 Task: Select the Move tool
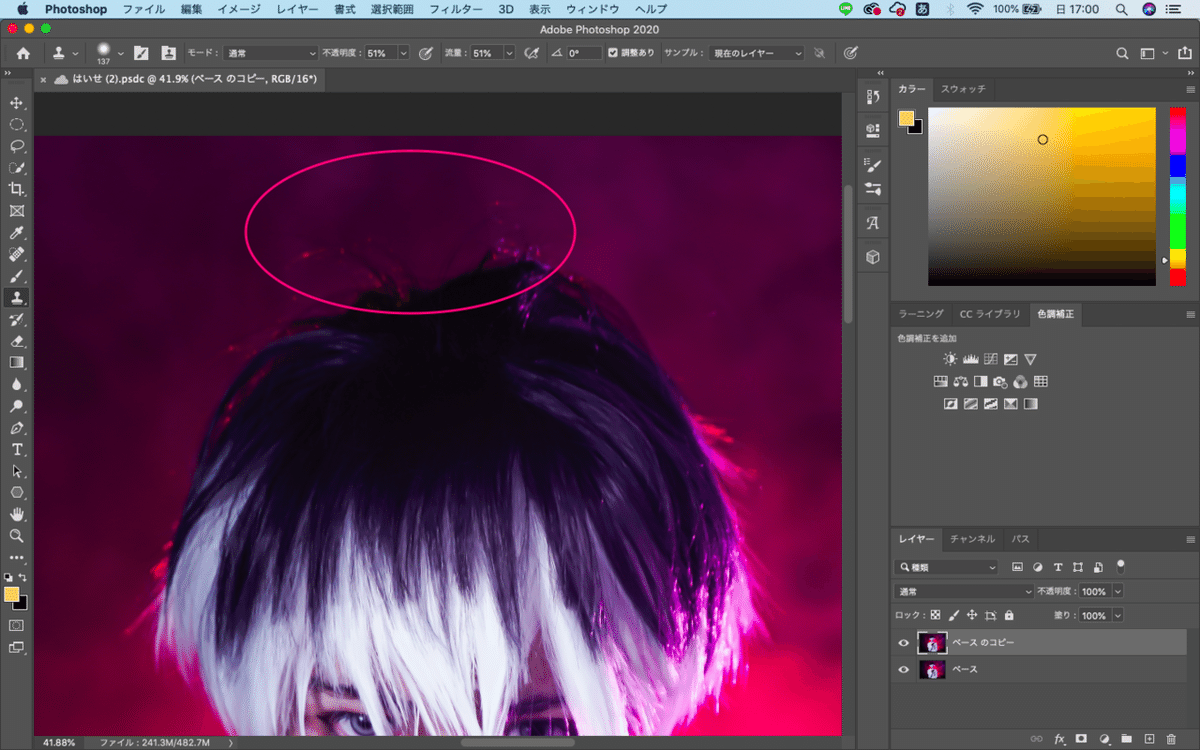coord(17,103)
